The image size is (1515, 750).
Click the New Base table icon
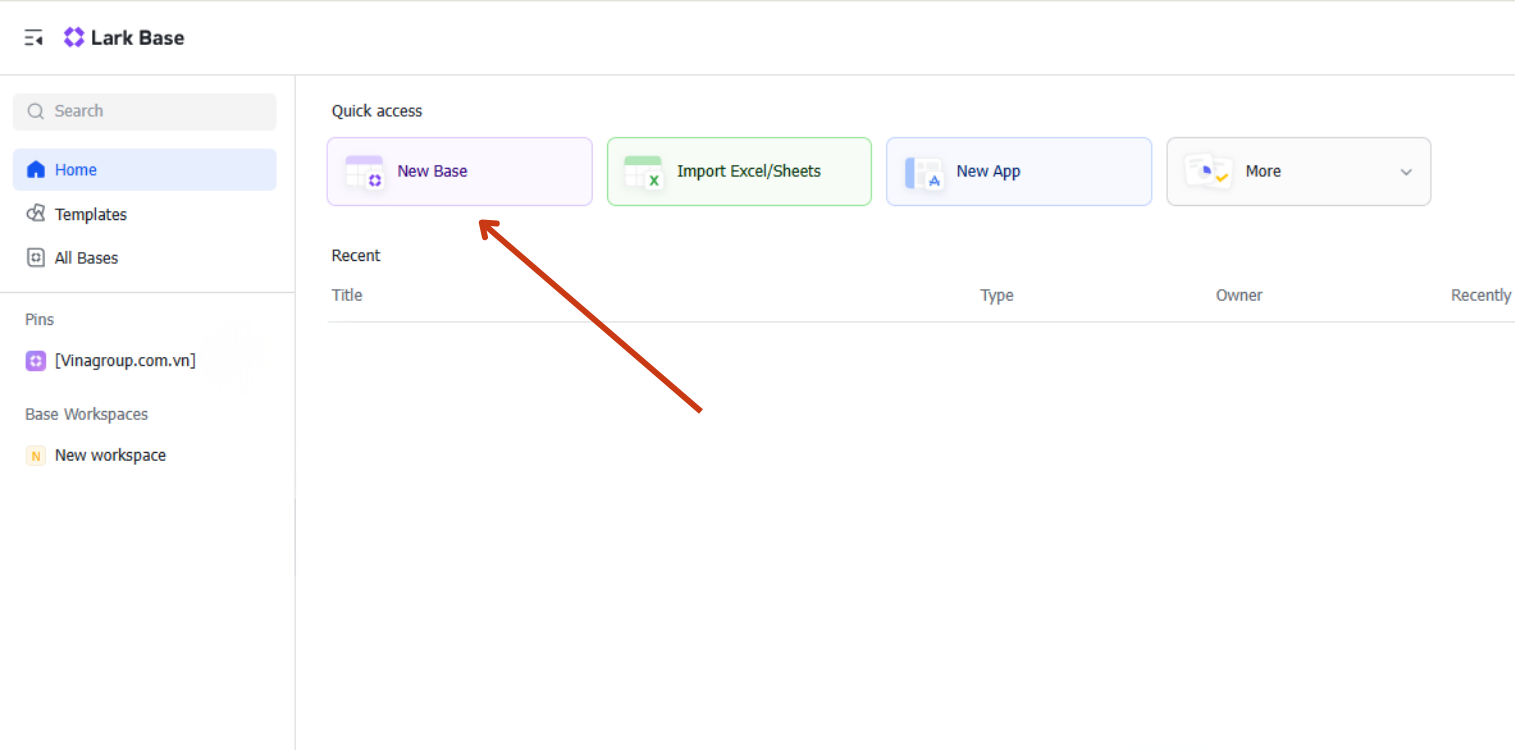tap(364, 172)
